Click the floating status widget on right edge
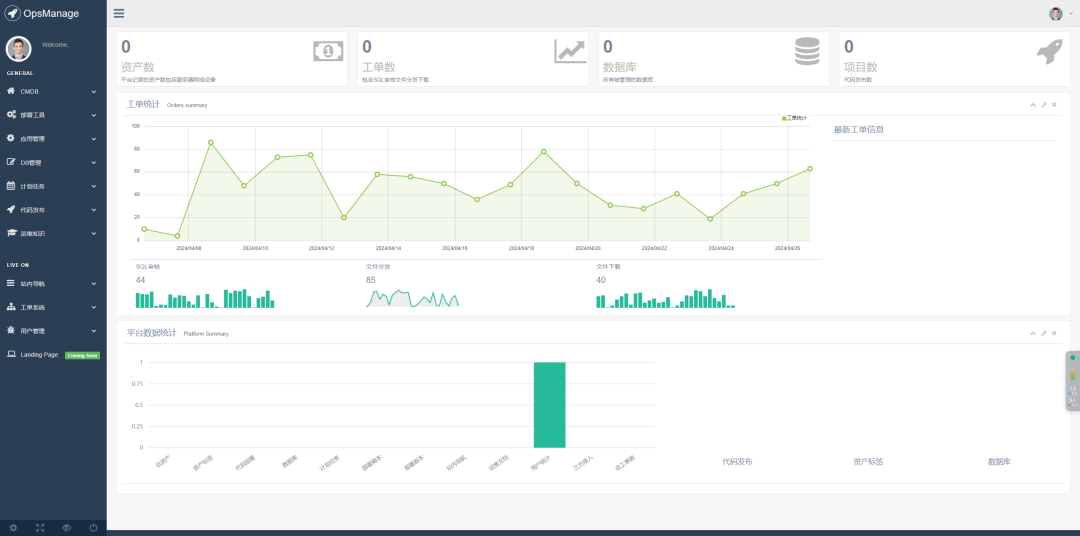Image resolution: width=1080 pixels, height=536 pixels. 1072,381
